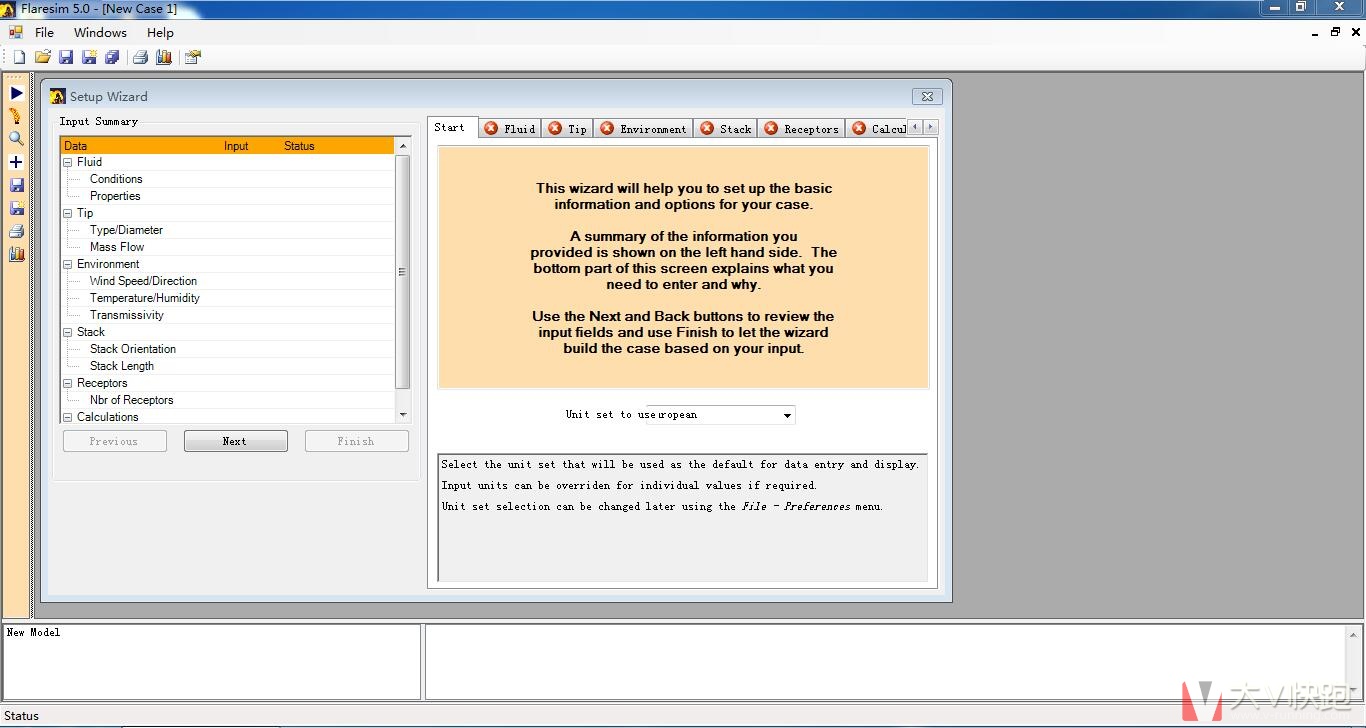Switch to the Fluid tab
The width and height of the screenshot is (1366, 728).
(510, 129)
